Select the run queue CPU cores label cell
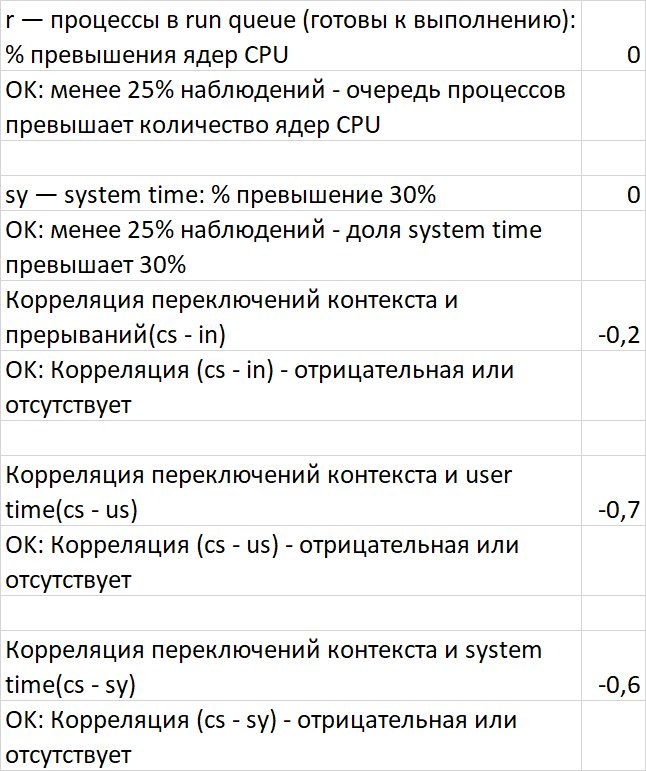 tap(290, 36)
